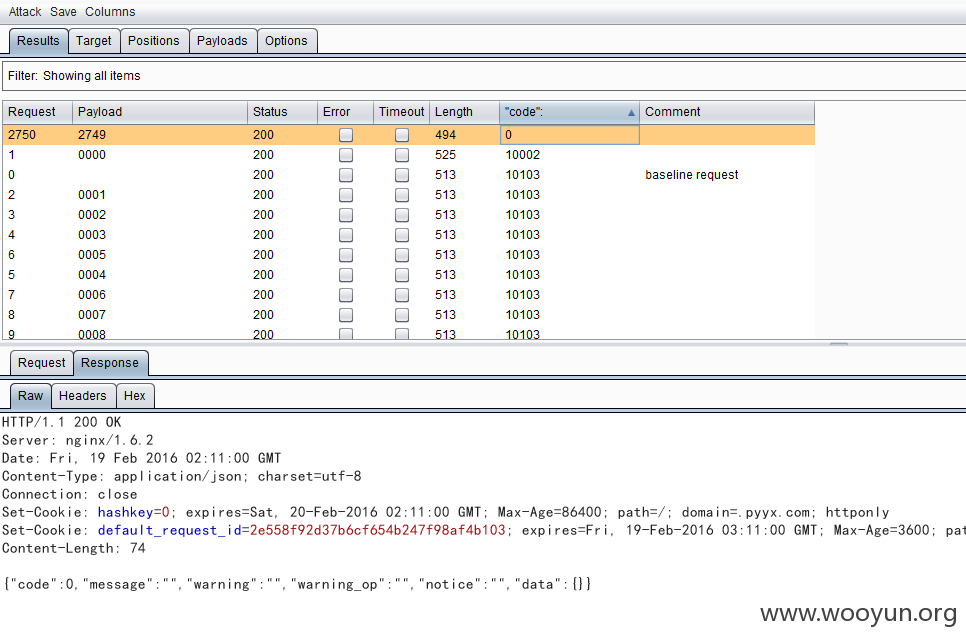Sort by the Payload column header
Viewport: 966px width, 642px height.
[160, 112]
